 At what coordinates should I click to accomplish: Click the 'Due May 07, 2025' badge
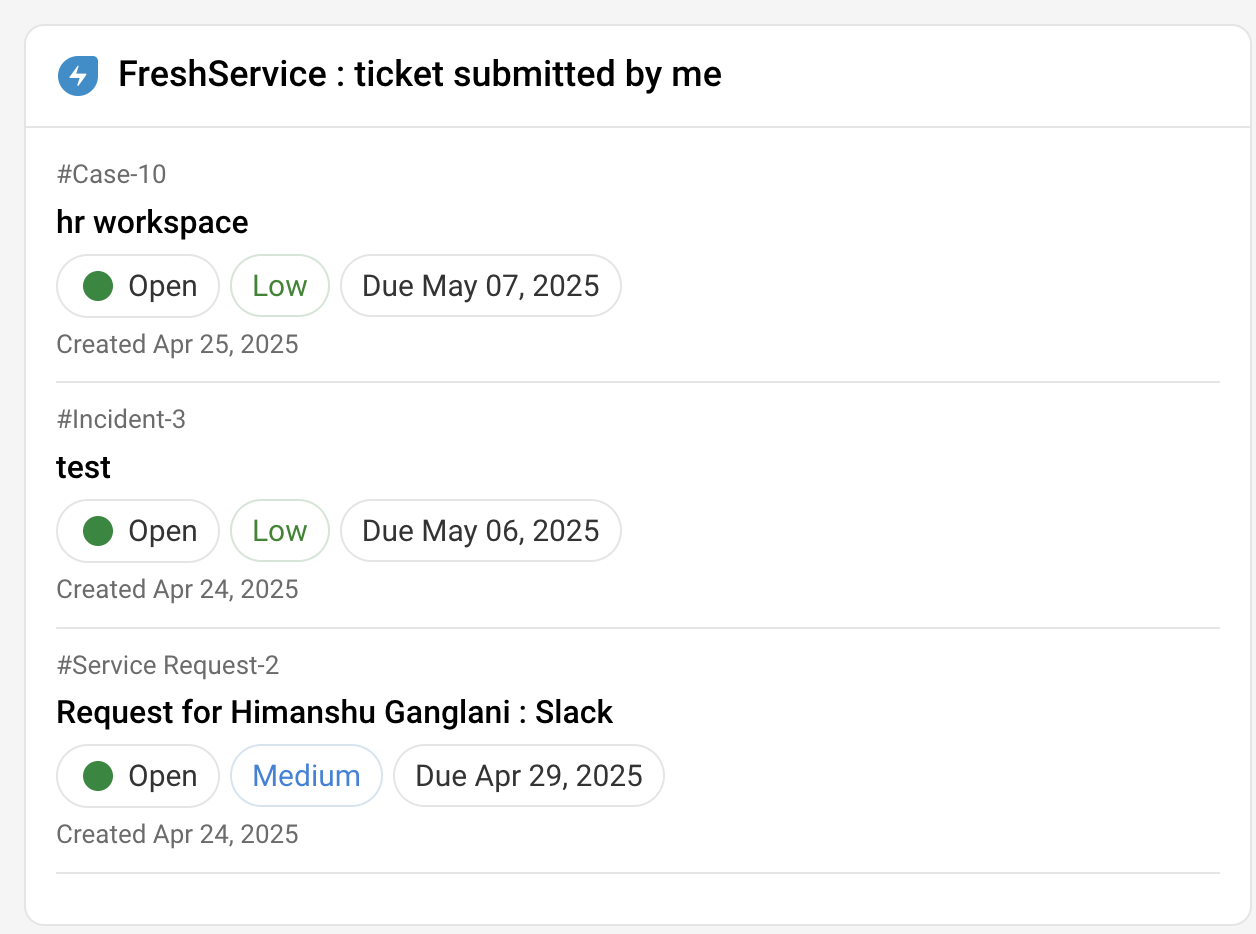pyautogui.click(x=480, y=286)
